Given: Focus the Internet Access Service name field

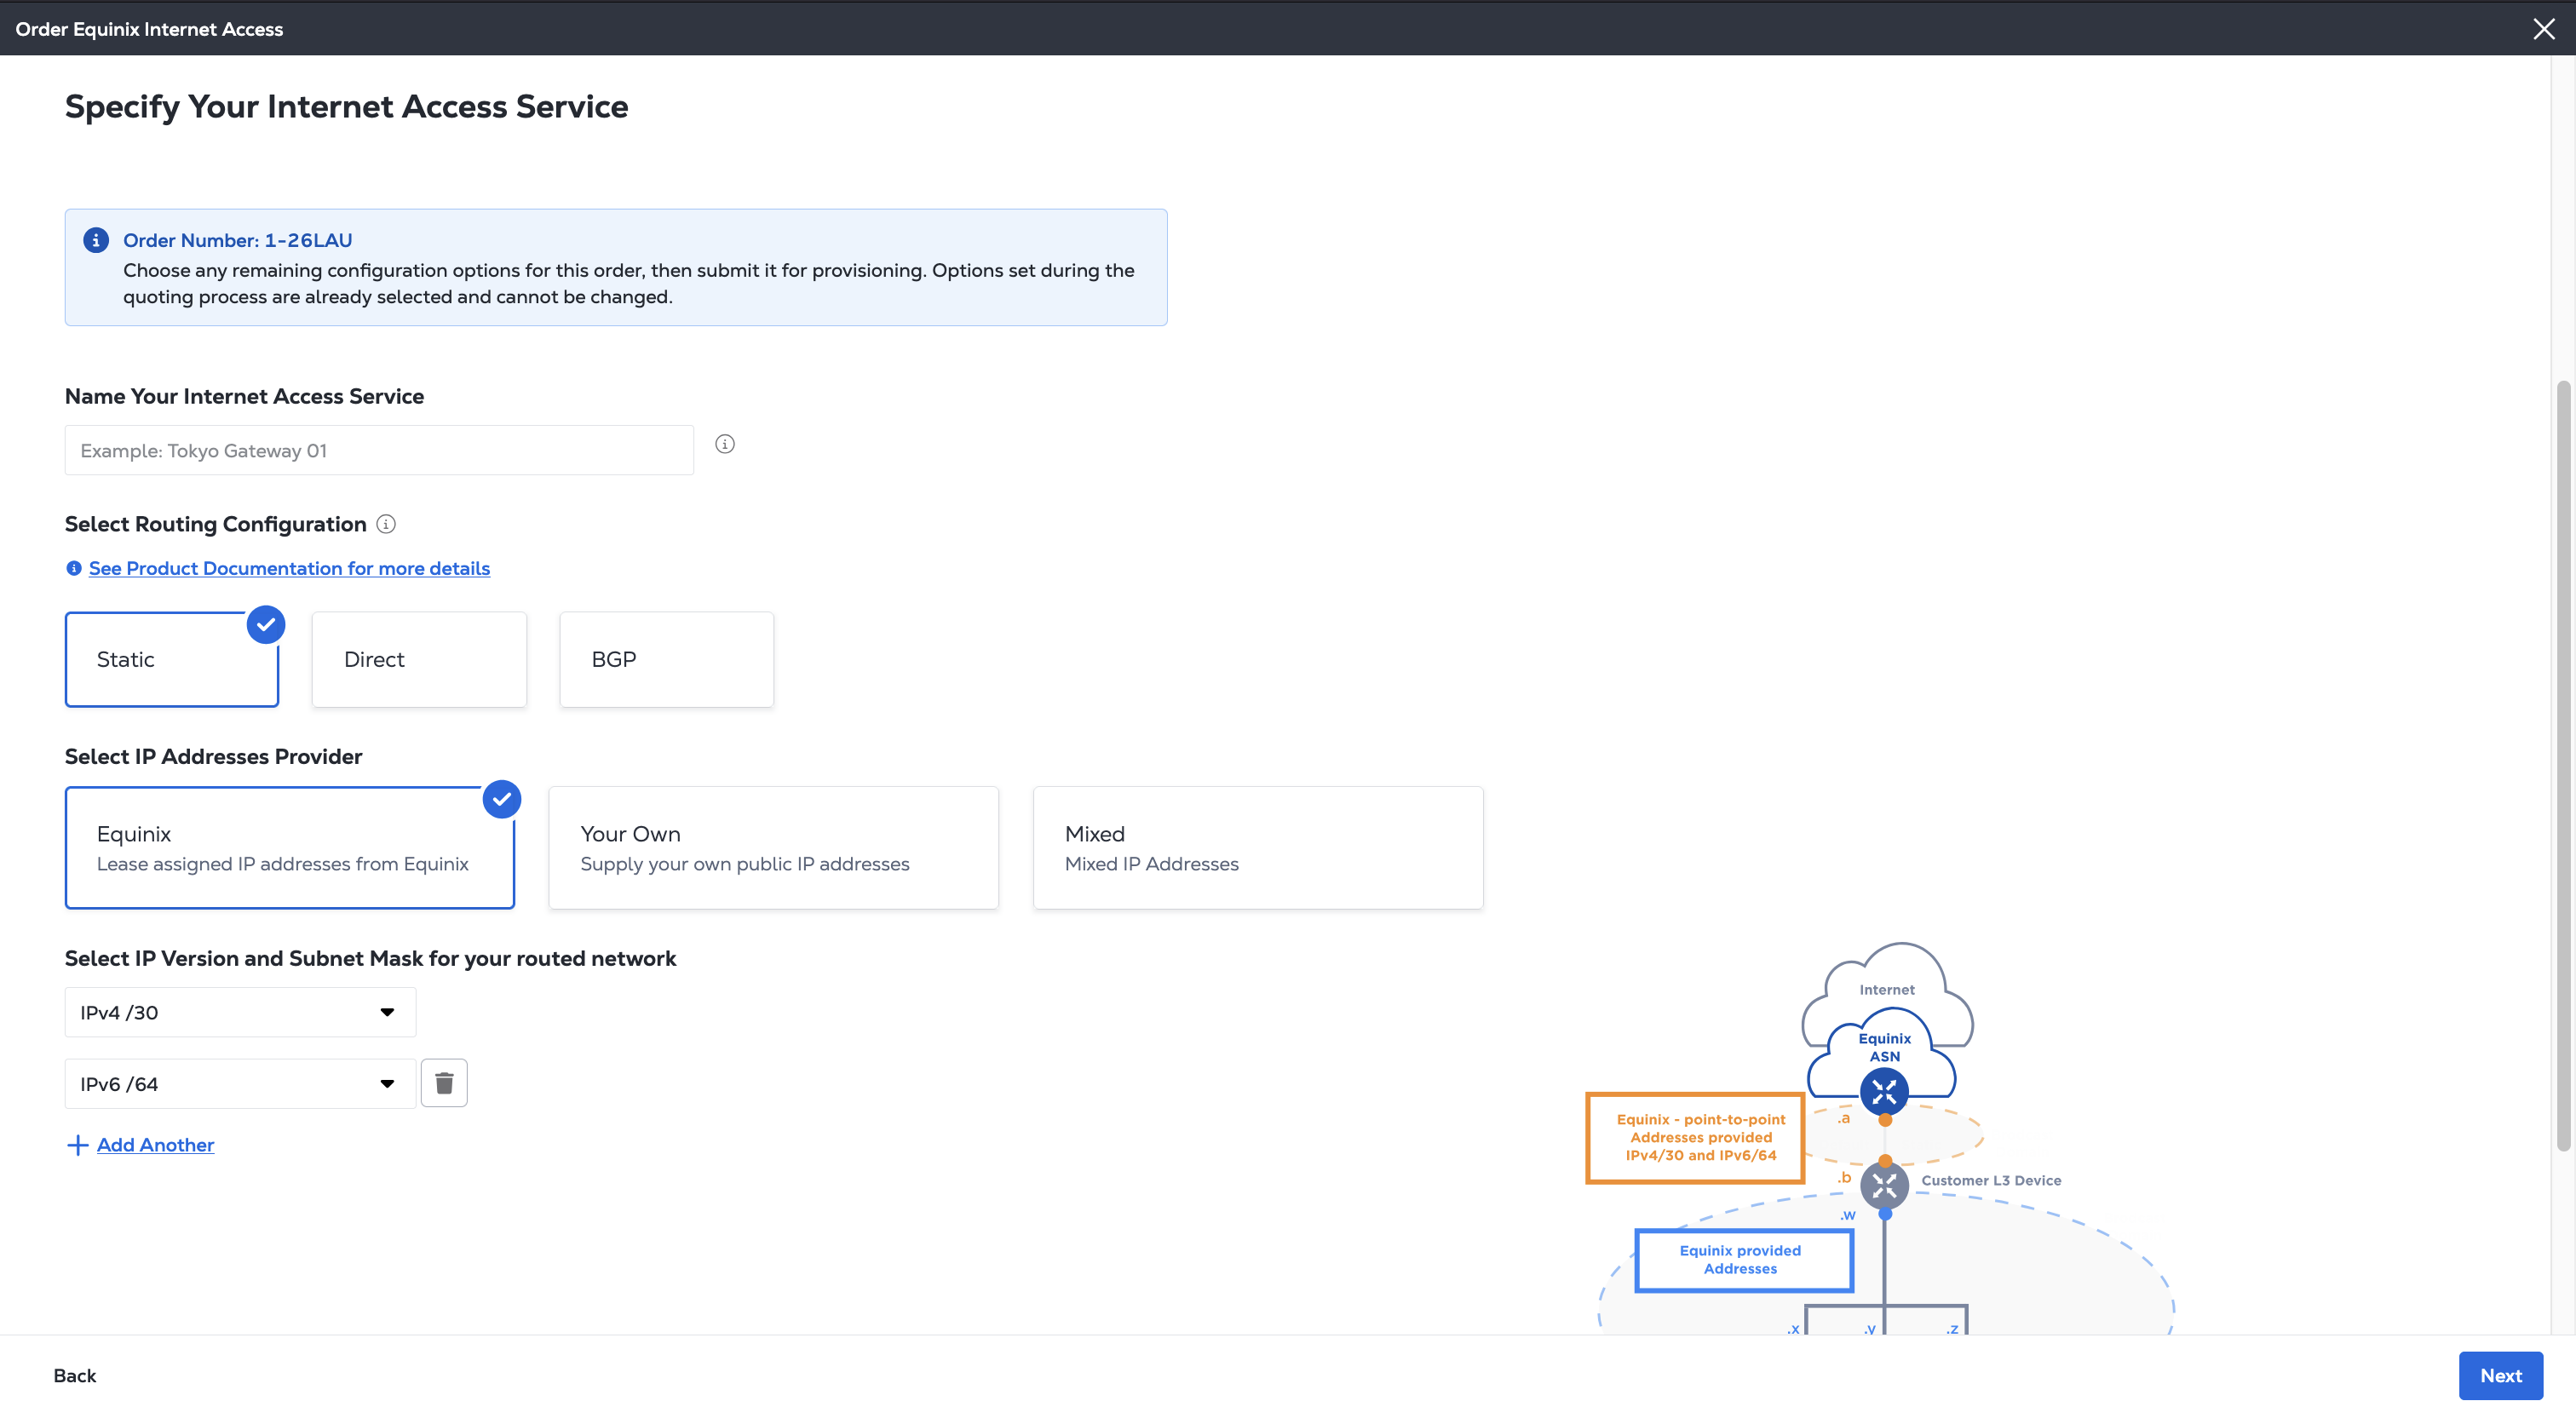Looking at the screenshot, I should 379,451.
